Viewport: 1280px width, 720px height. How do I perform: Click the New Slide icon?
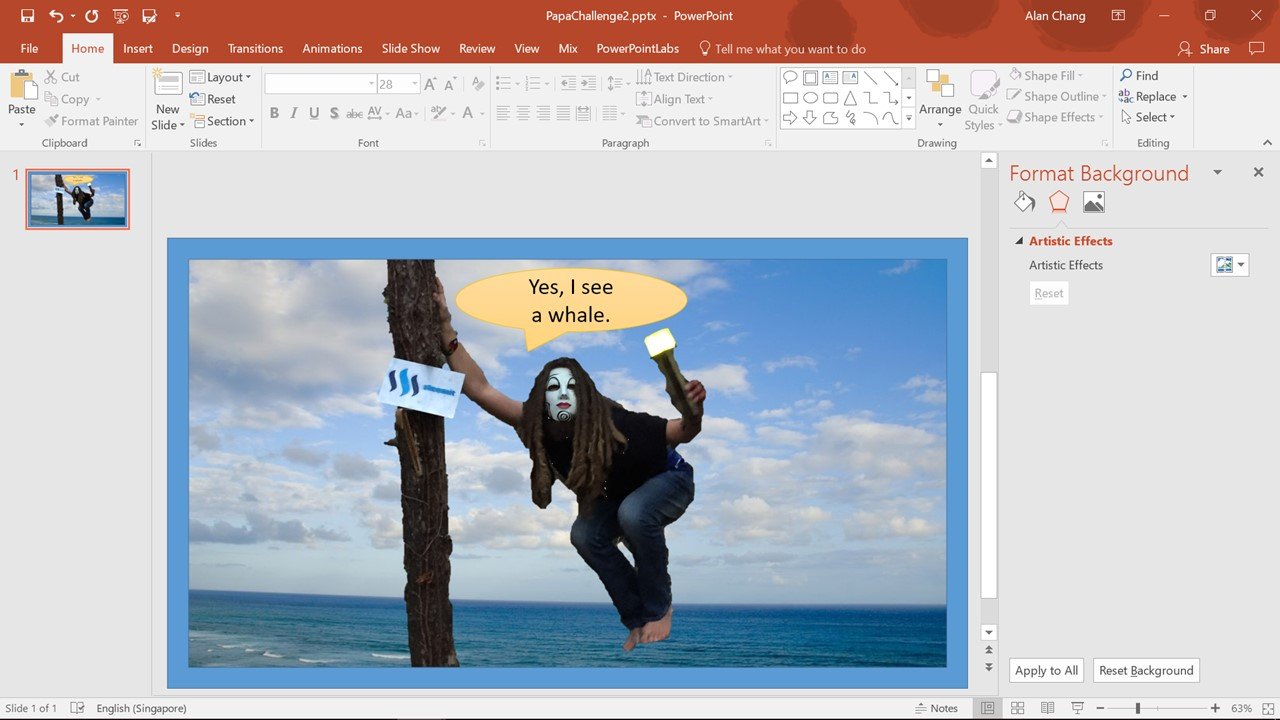pos(168,85)
